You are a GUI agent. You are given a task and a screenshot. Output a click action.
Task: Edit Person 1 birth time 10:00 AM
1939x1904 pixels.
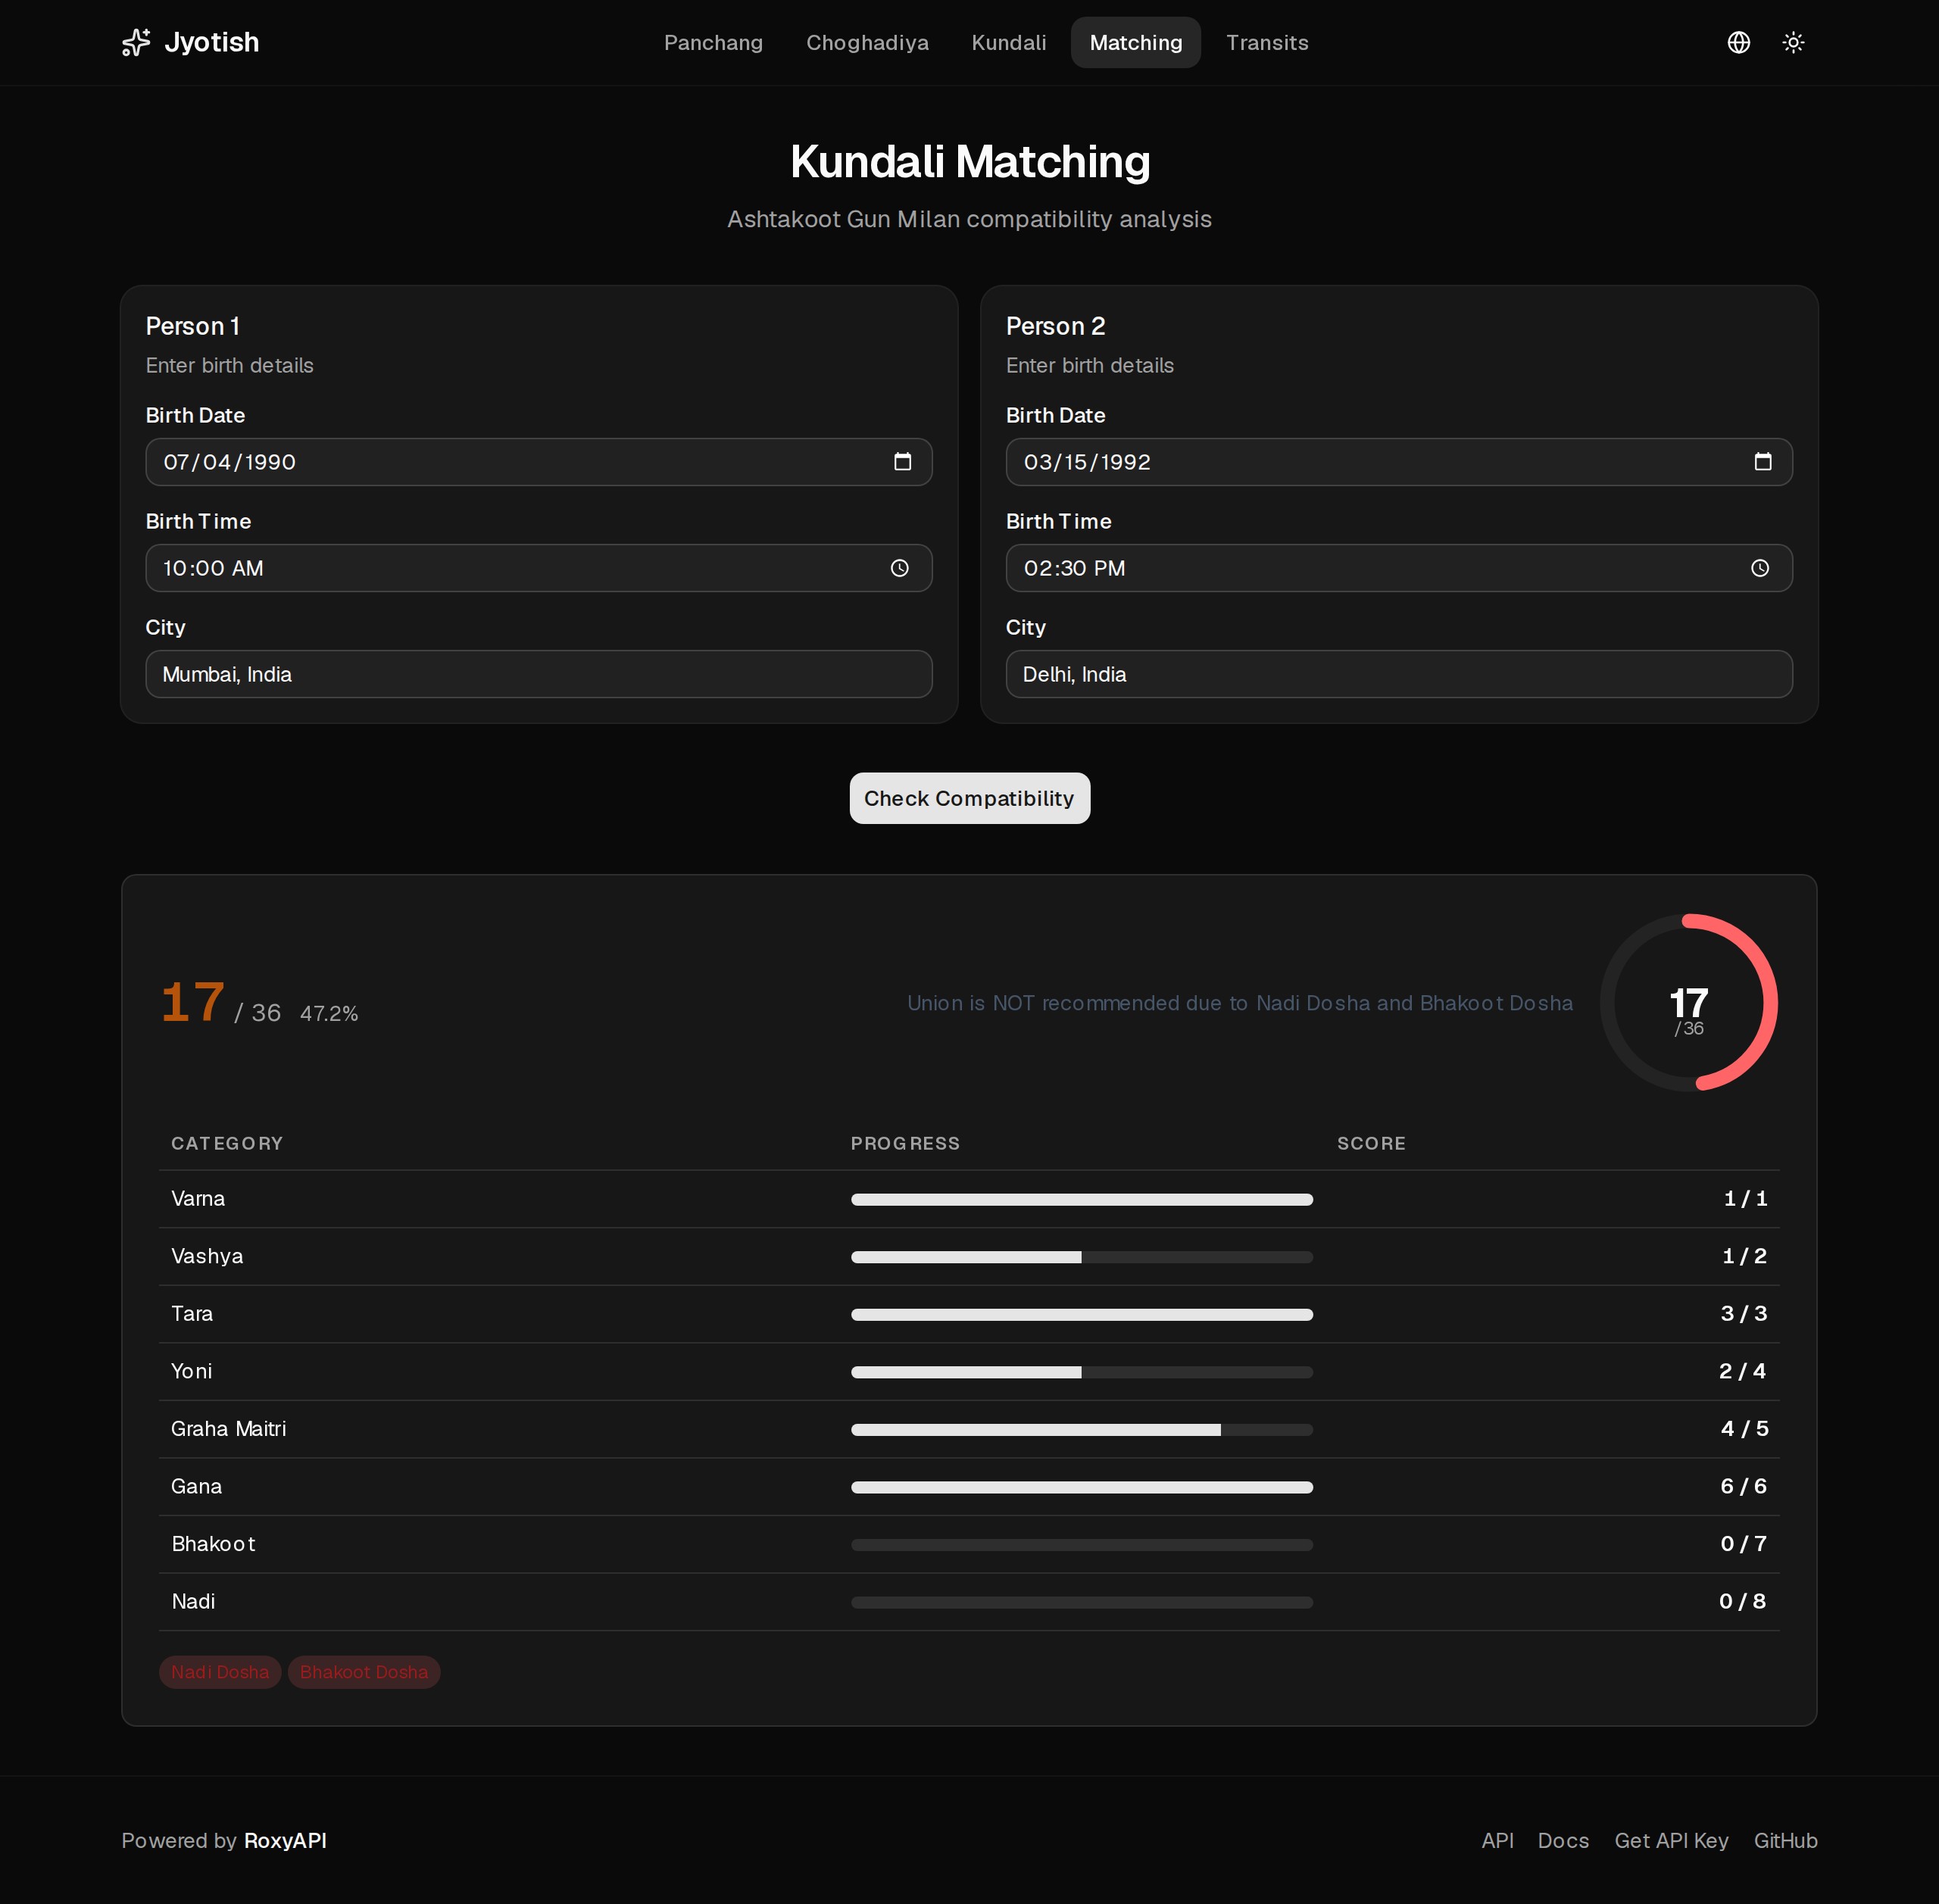[539, 568]
